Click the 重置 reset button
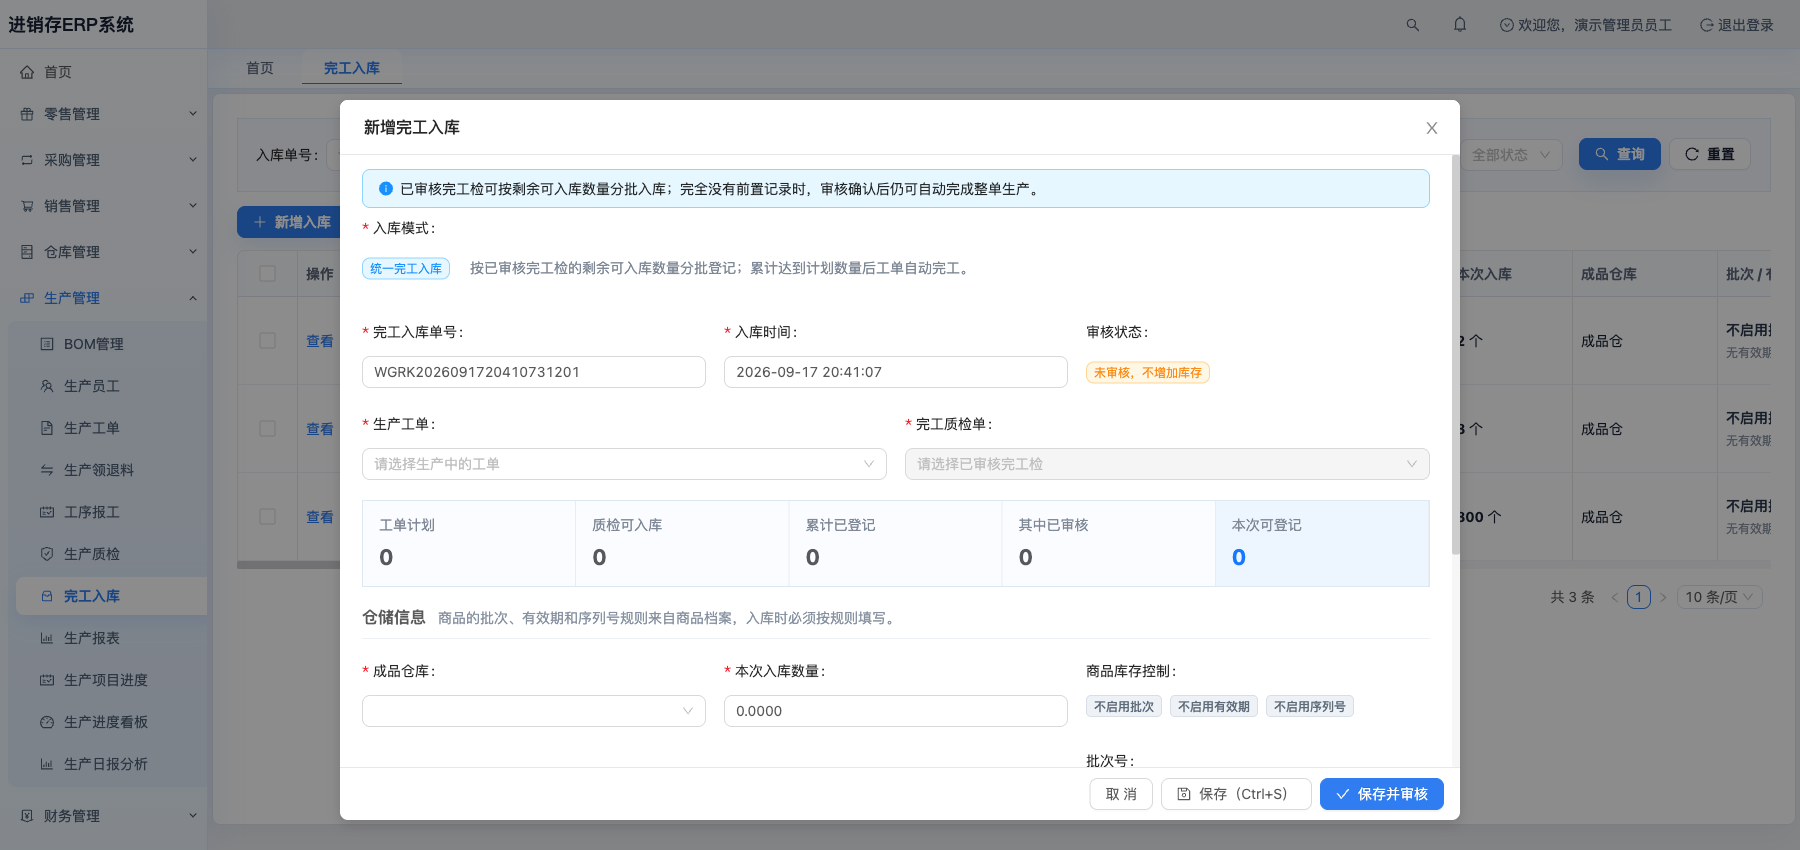 (1710, 154)
